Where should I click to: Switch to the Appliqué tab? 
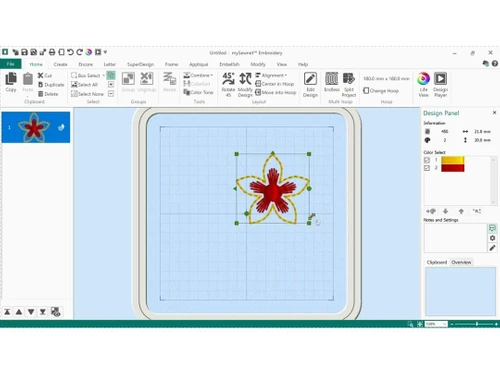point(199,64)
